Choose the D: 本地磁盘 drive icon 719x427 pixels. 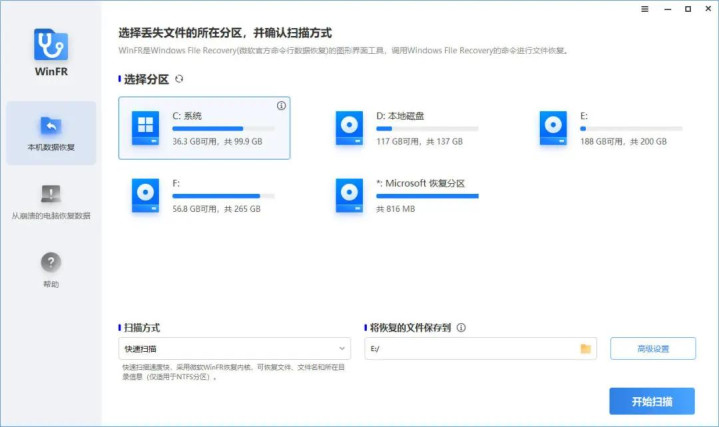click(349, 128)
